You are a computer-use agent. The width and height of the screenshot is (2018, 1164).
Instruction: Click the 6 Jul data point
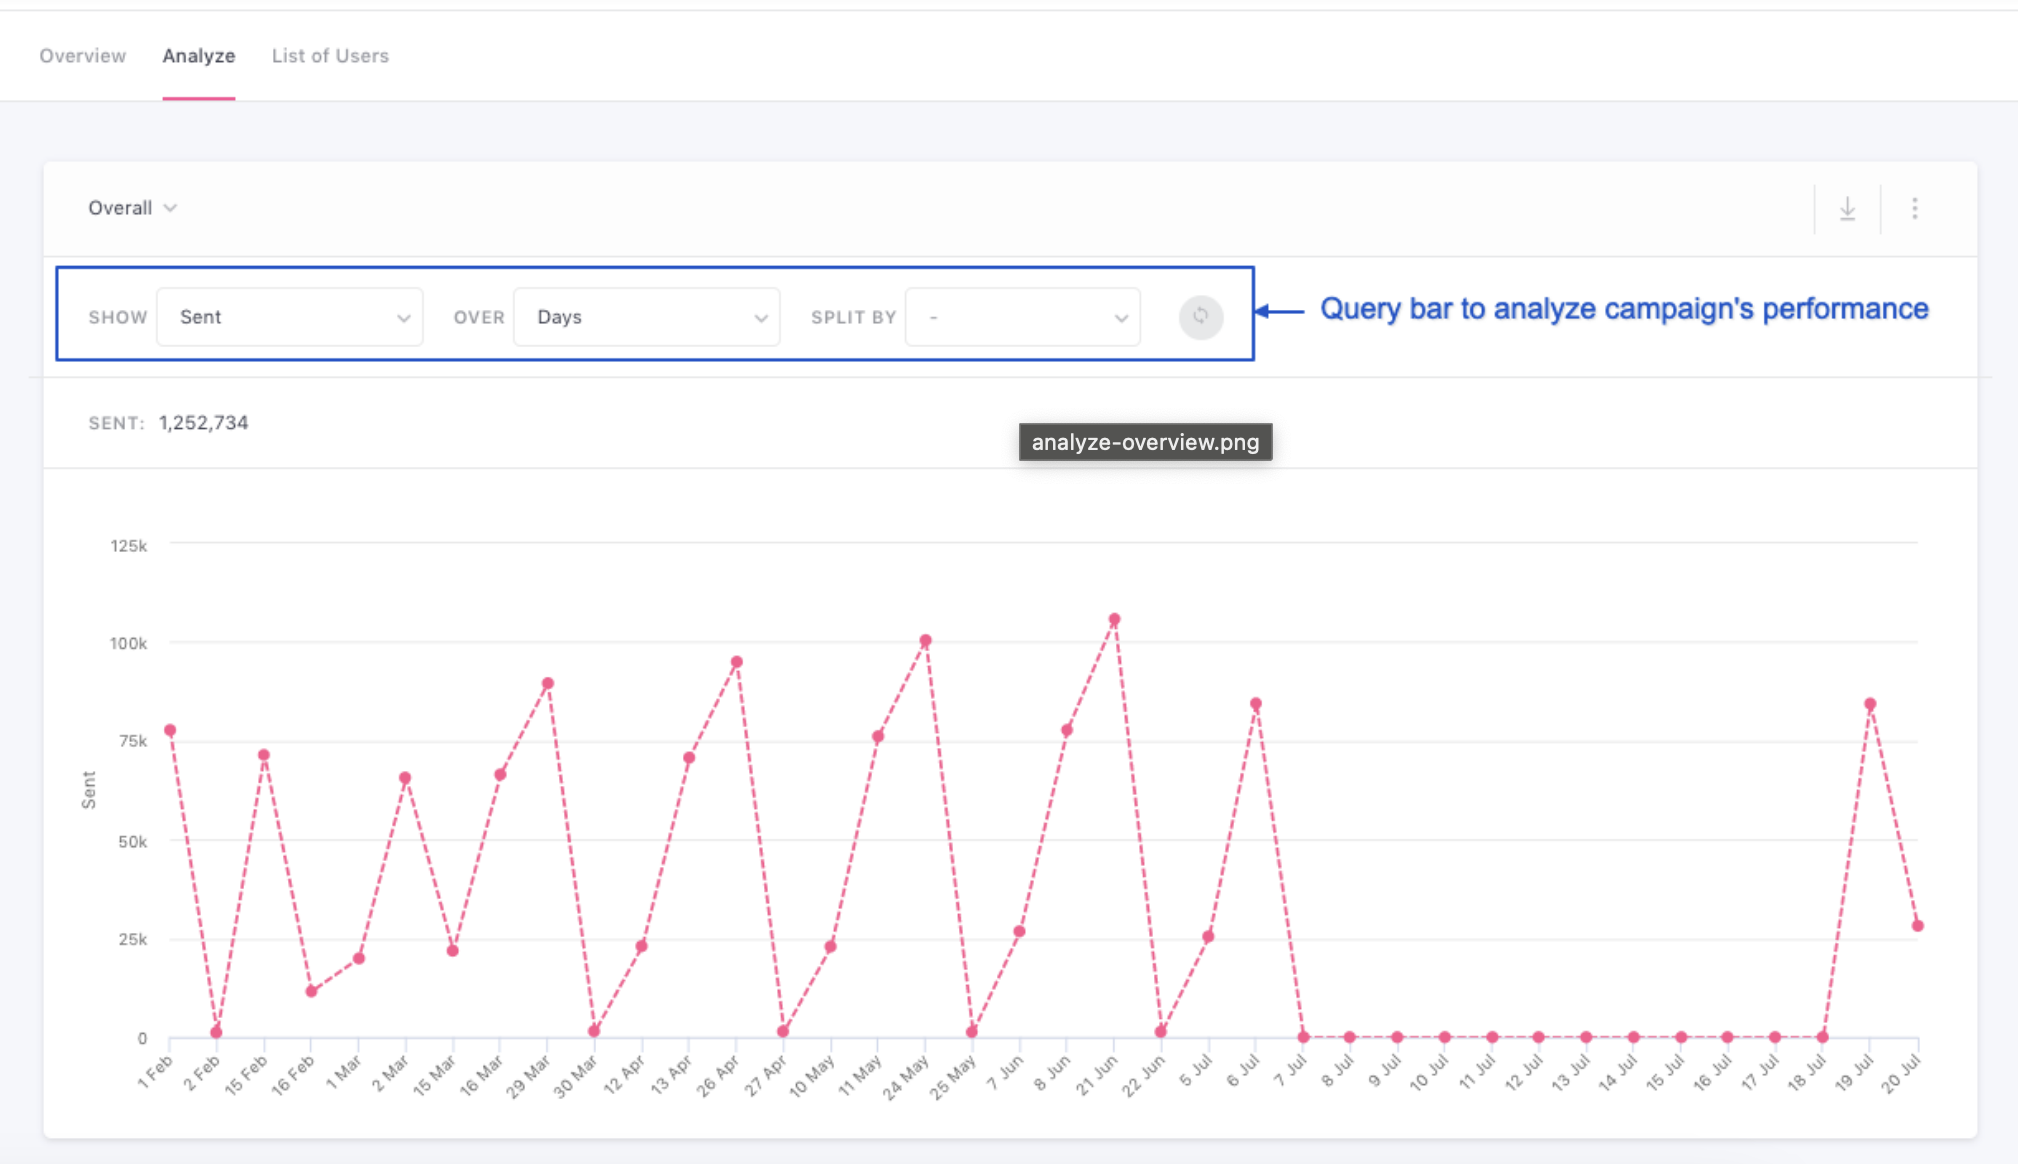click(1256, 704)
